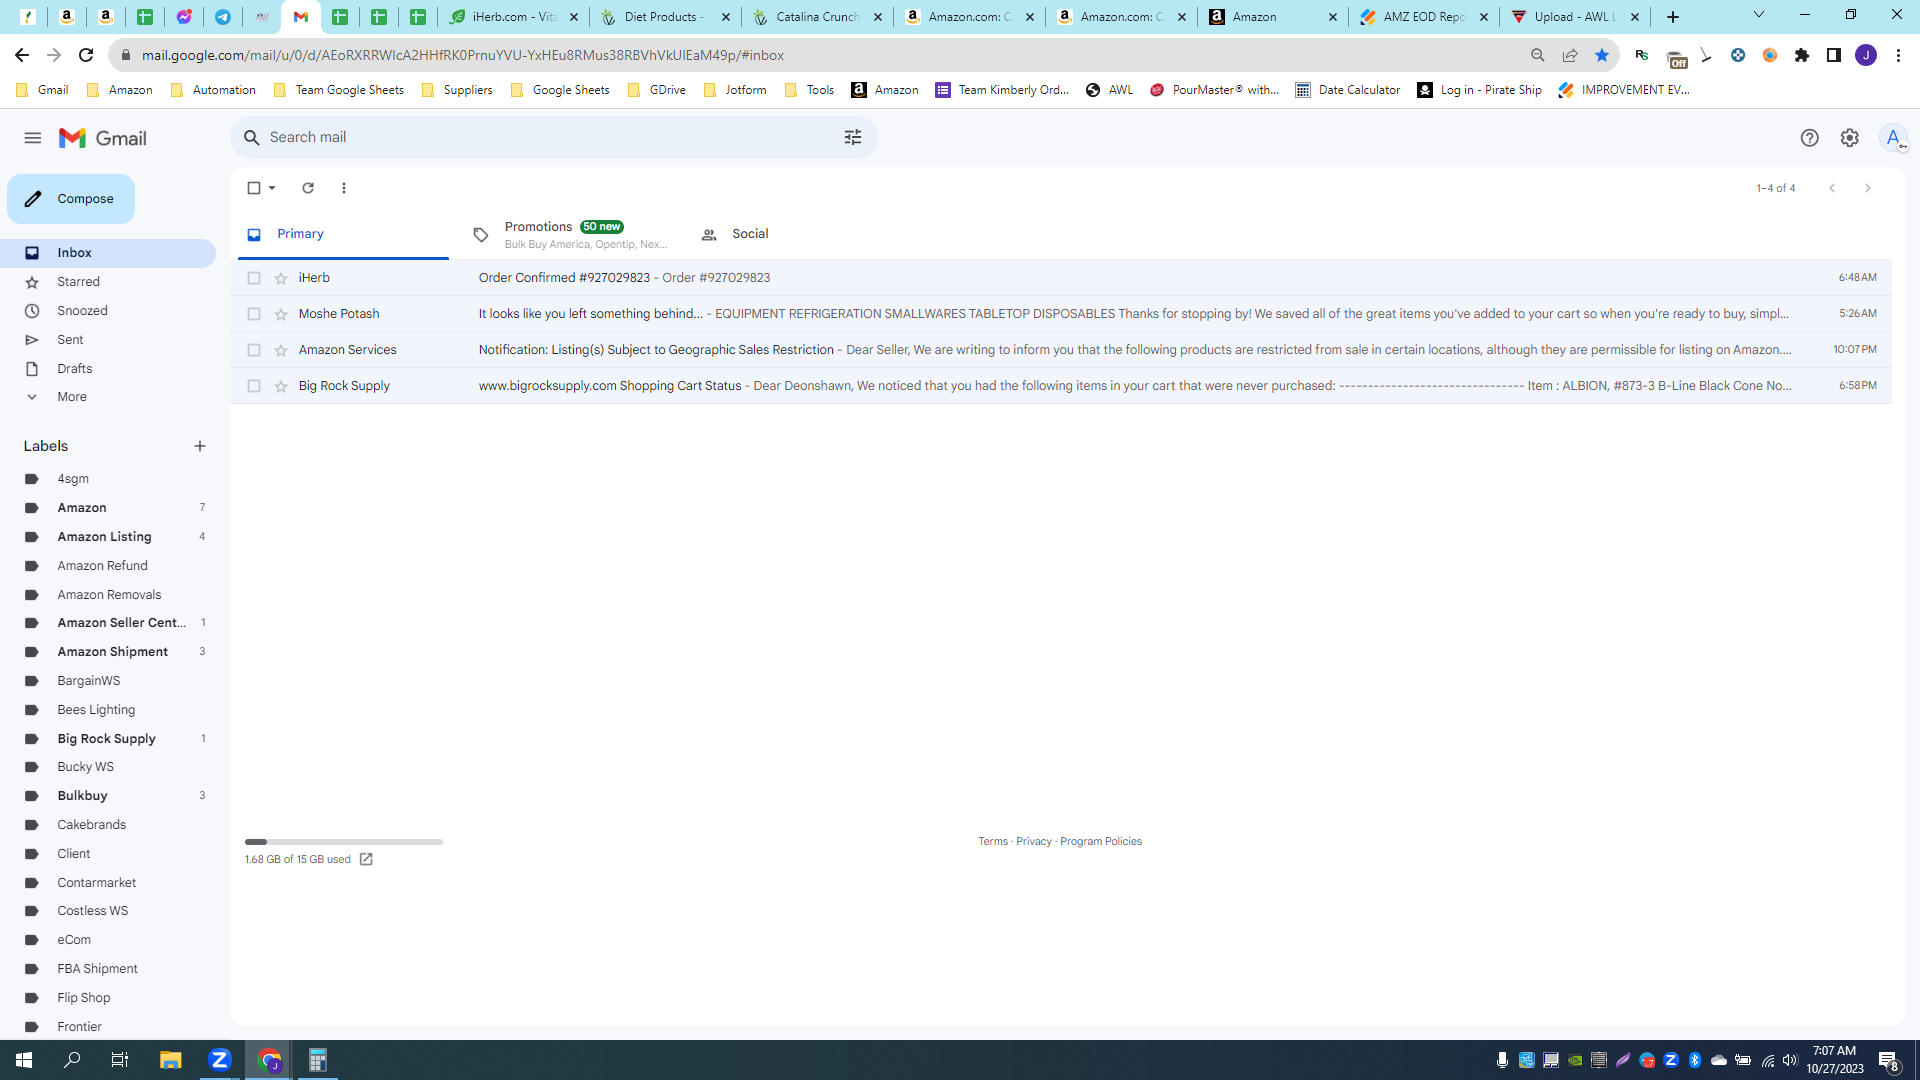The width and height of the screenshot is (1920, 1080).
Task: Open the Windows notification center
Action: click(1889, 1060)
